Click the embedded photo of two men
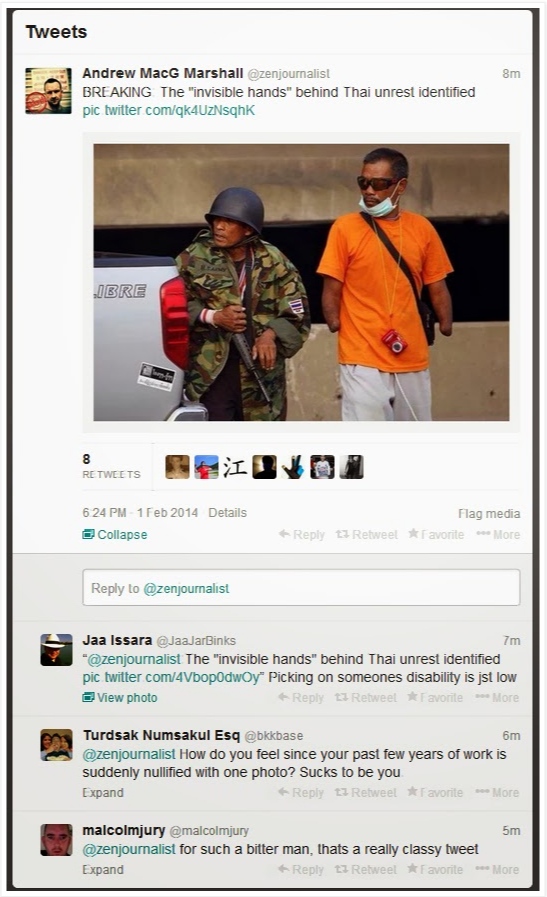The width and height of the screenshot is (547, 897). (301, 282)
